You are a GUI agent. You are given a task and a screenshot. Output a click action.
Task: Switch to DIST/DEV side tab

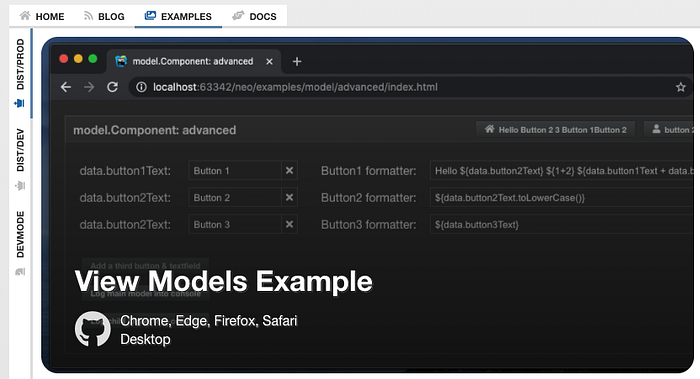pyautogui.click(x=20, y=159)
